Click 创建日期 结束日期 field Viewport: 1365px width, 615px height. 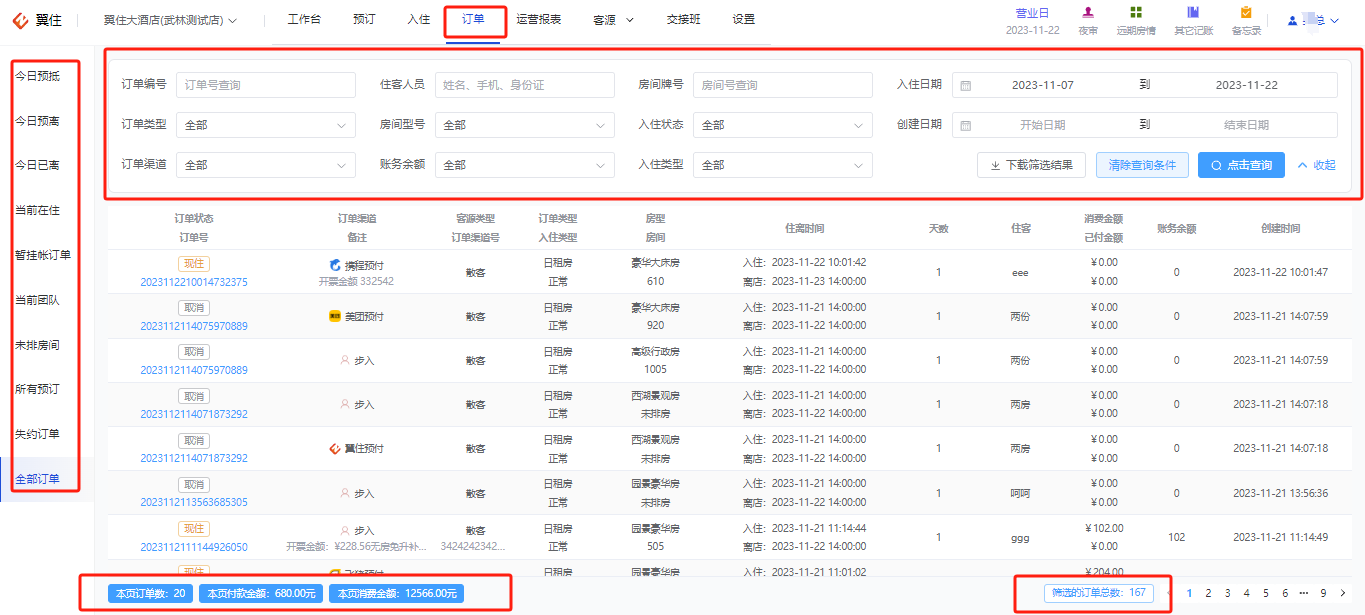click(x=1246, y=125)
